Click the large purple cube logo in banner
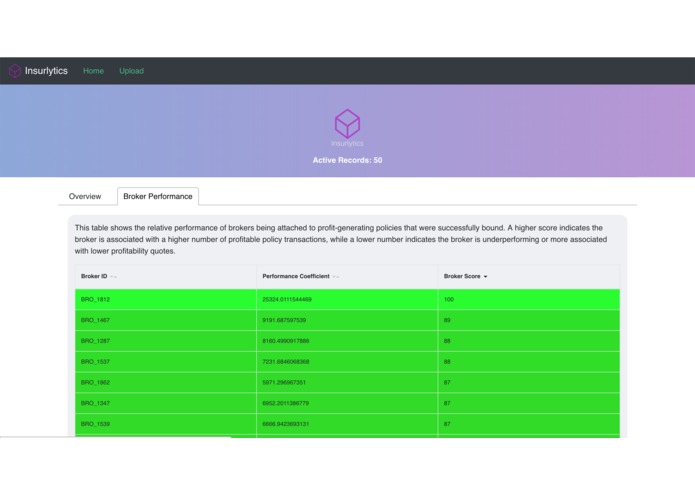This screenshot has height=494, width=695. 347,124
